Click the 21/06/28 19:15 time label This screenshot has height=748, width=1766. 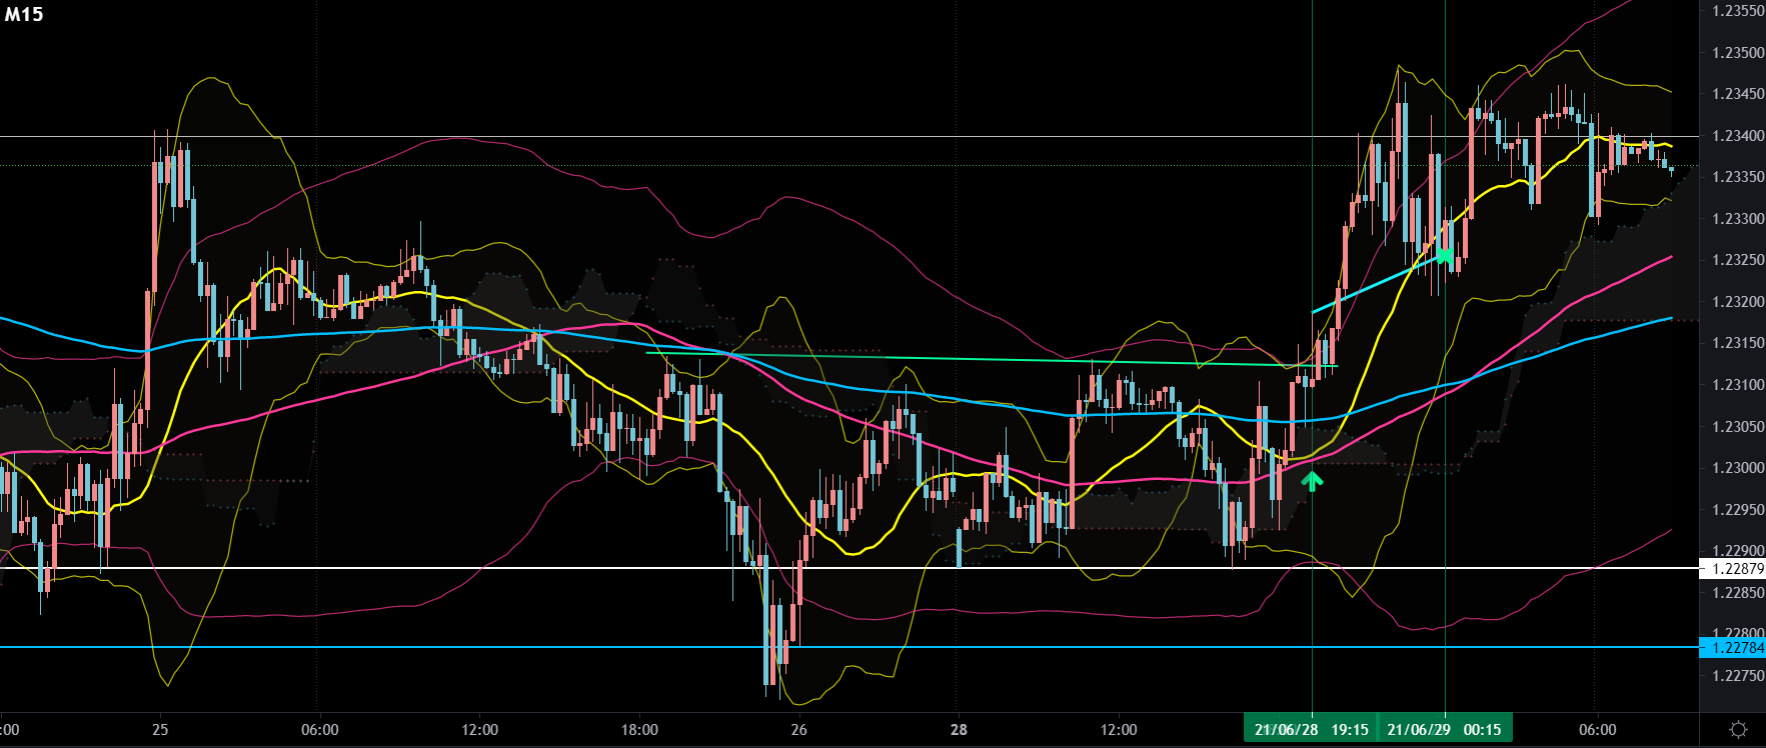pyautogui.click(x=1311, y=729)
